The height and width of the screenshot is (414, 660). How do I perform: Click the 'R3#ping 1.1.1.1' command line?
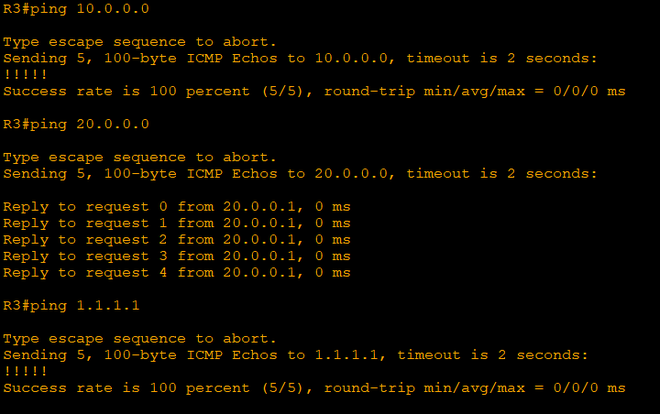(x=71, y=305)
